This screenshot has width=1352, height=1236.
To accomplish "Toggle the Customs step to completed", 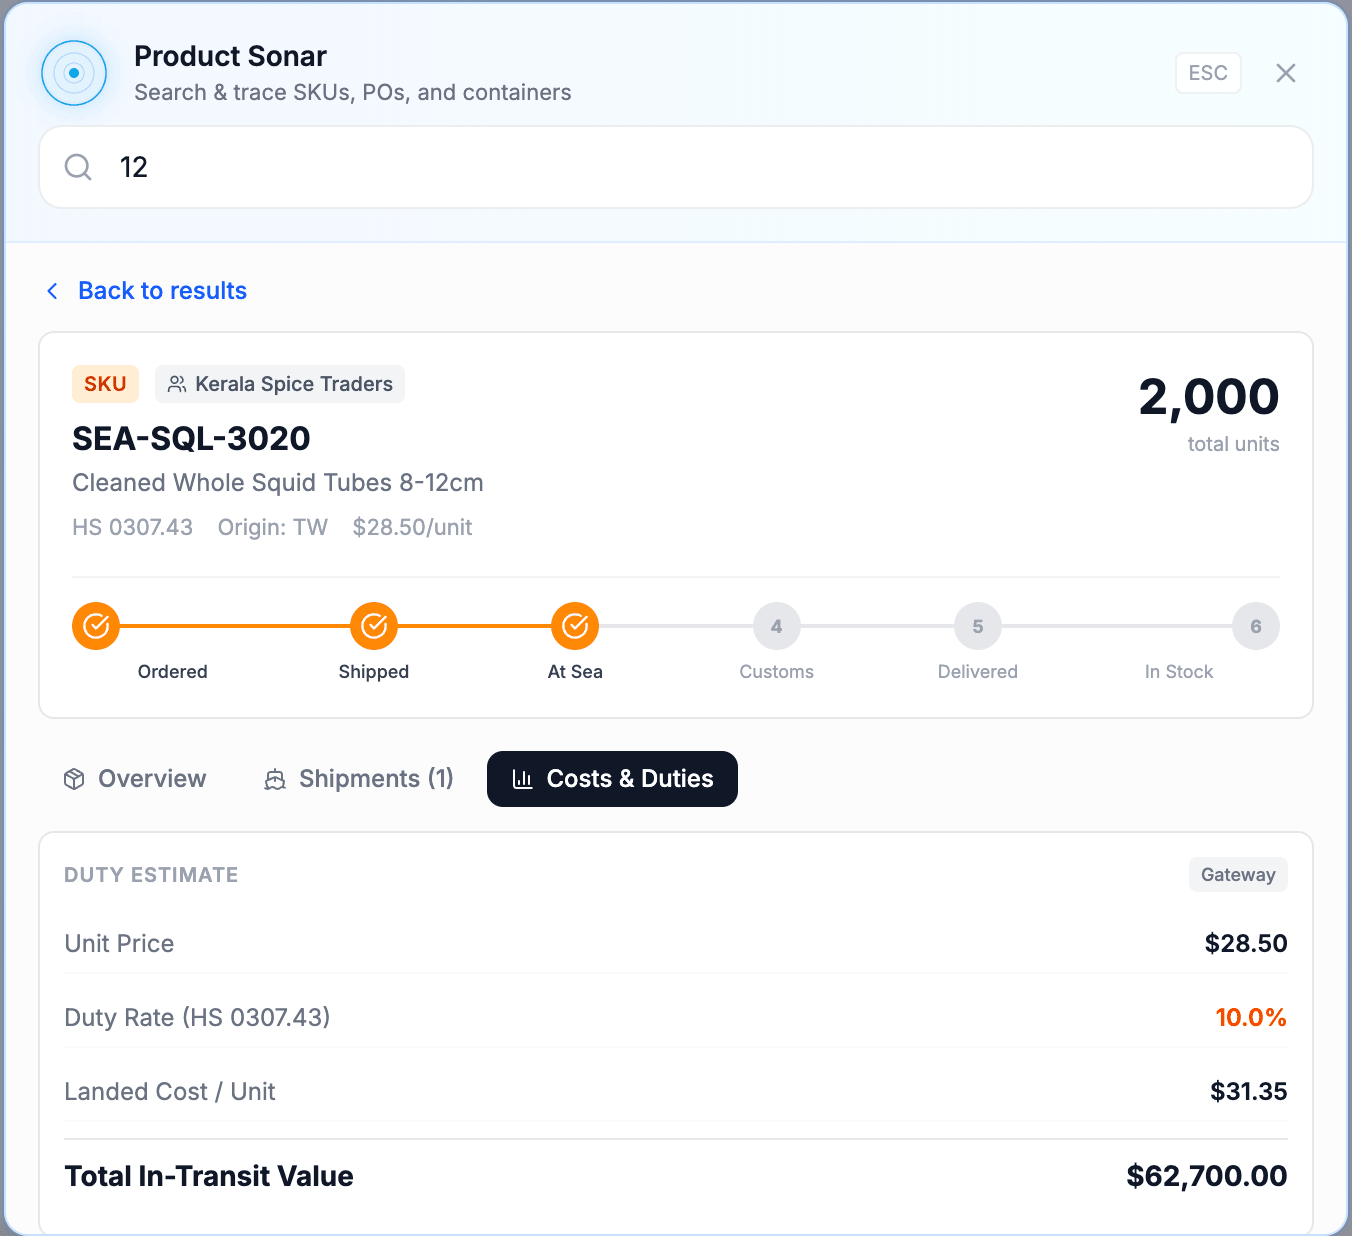I will click(x=776, y=625).
